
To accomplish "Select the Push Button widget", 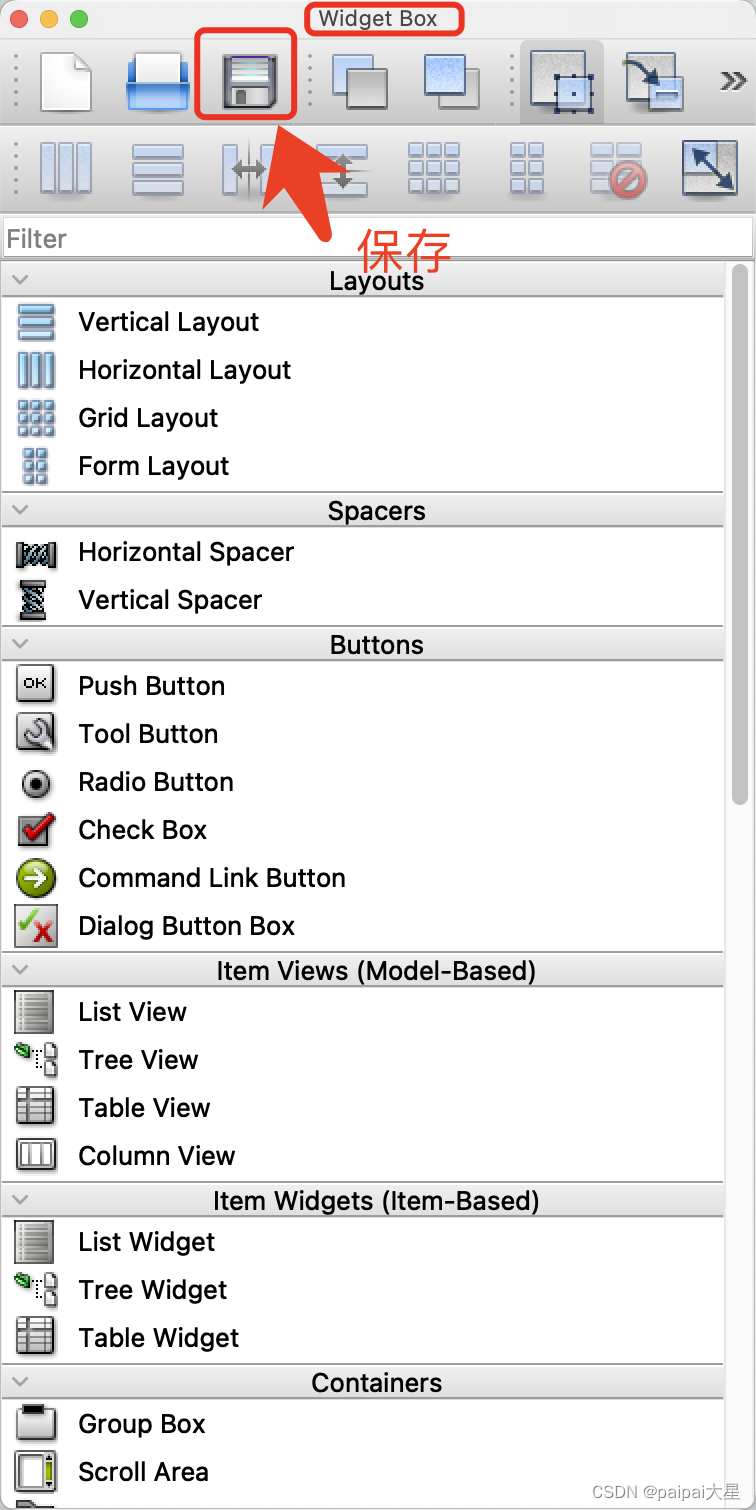I will (151, 686).
